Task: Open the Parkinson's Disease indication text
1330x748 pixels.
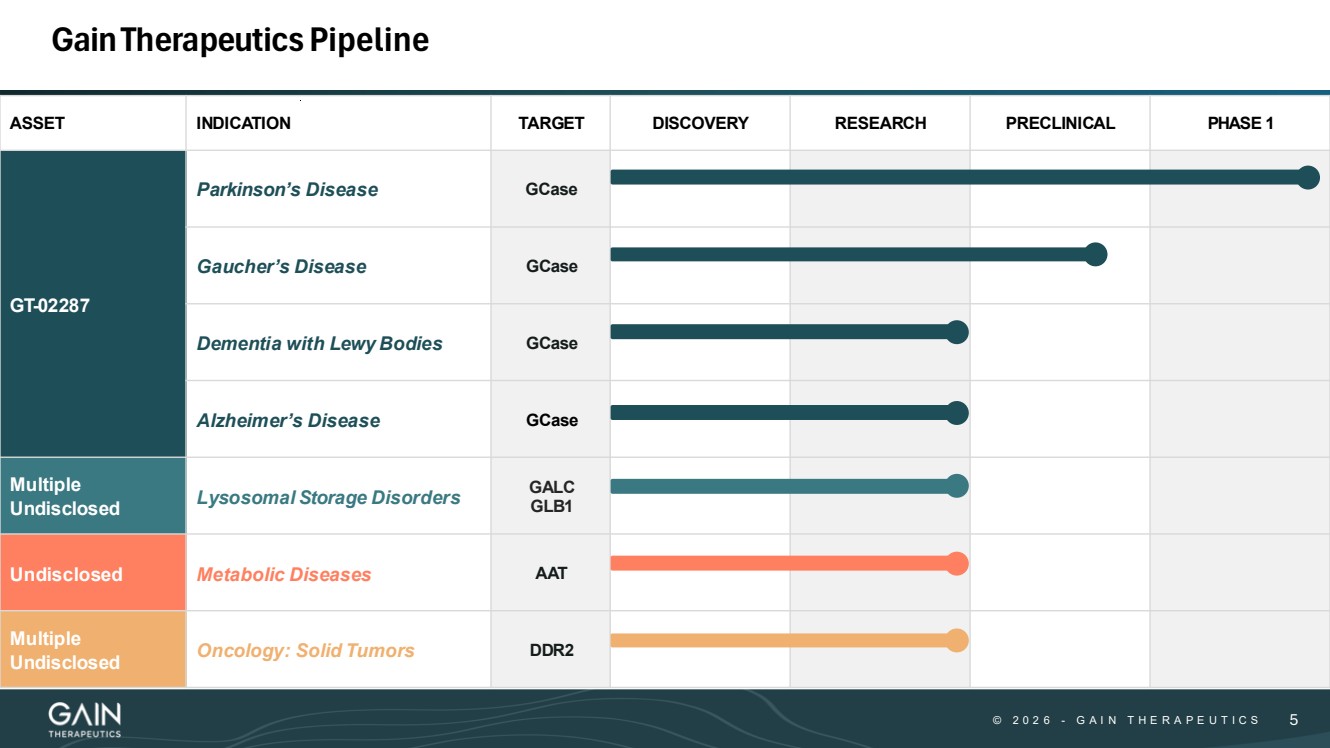Action: tap(287, 190)
